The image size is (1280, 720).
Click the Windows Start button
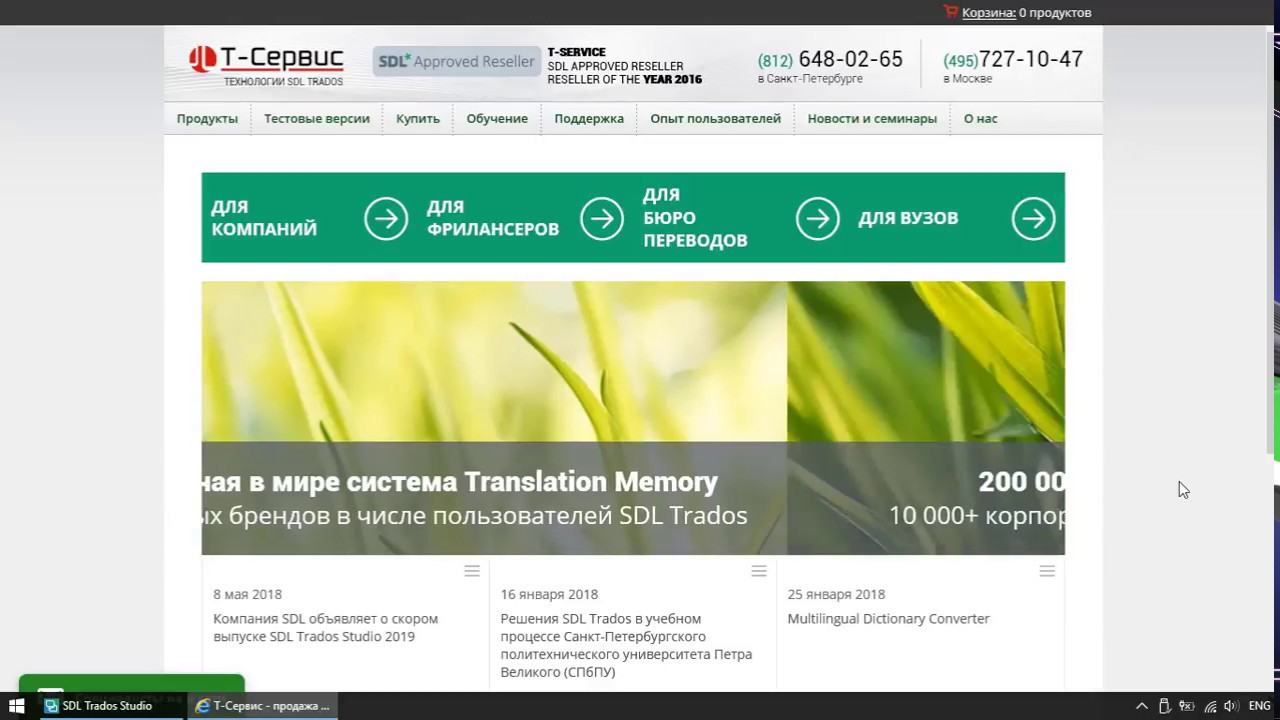click(17, 706)
